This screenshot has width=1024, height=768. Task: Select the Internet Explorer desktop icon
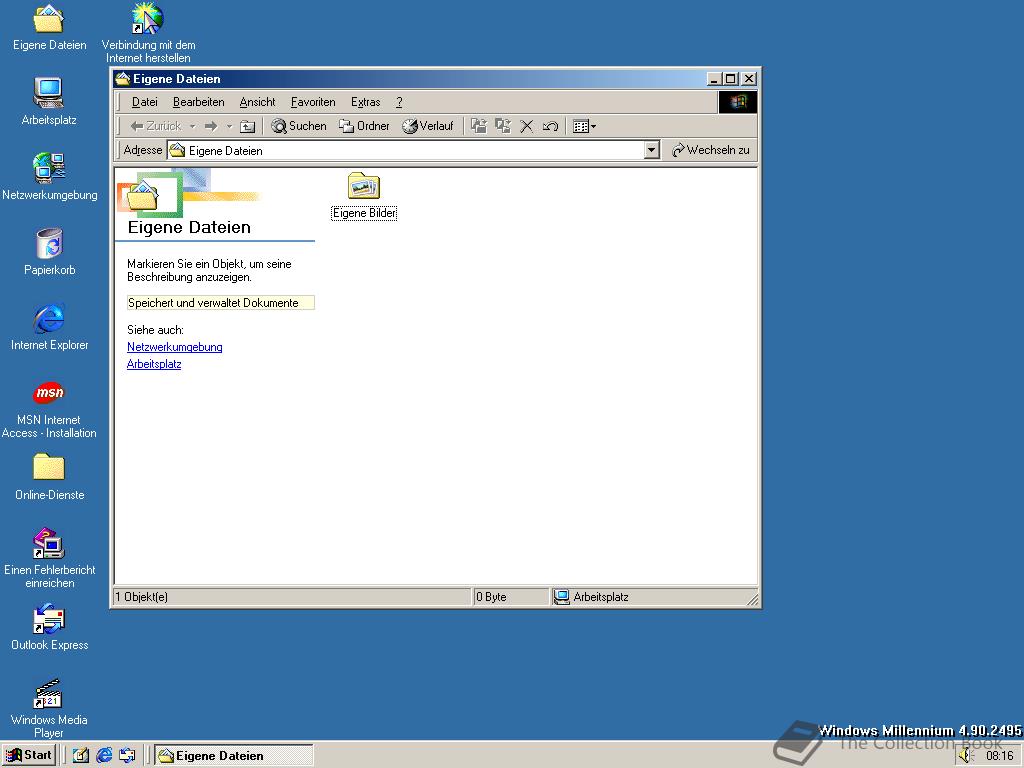(x=50, y=327)
